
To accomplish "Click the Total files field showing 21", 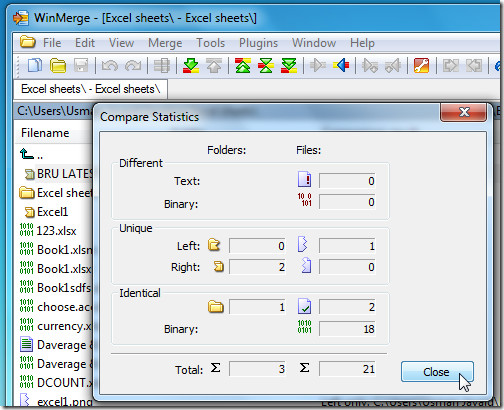I will [x=347, y=369].
